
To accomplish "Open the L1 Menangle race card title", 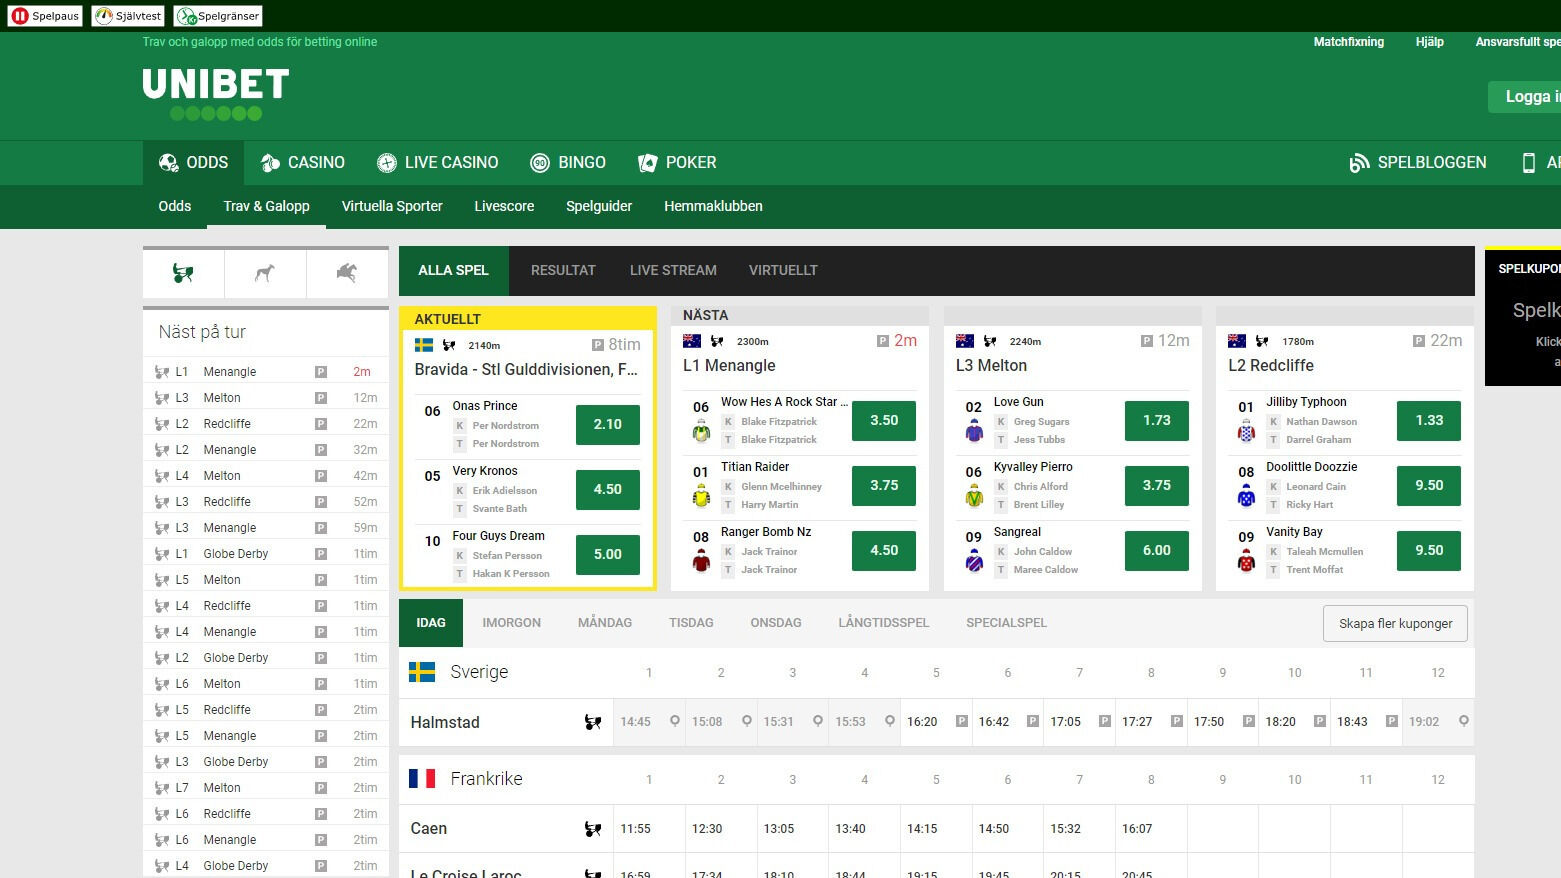I will click(x=729, y=366).
